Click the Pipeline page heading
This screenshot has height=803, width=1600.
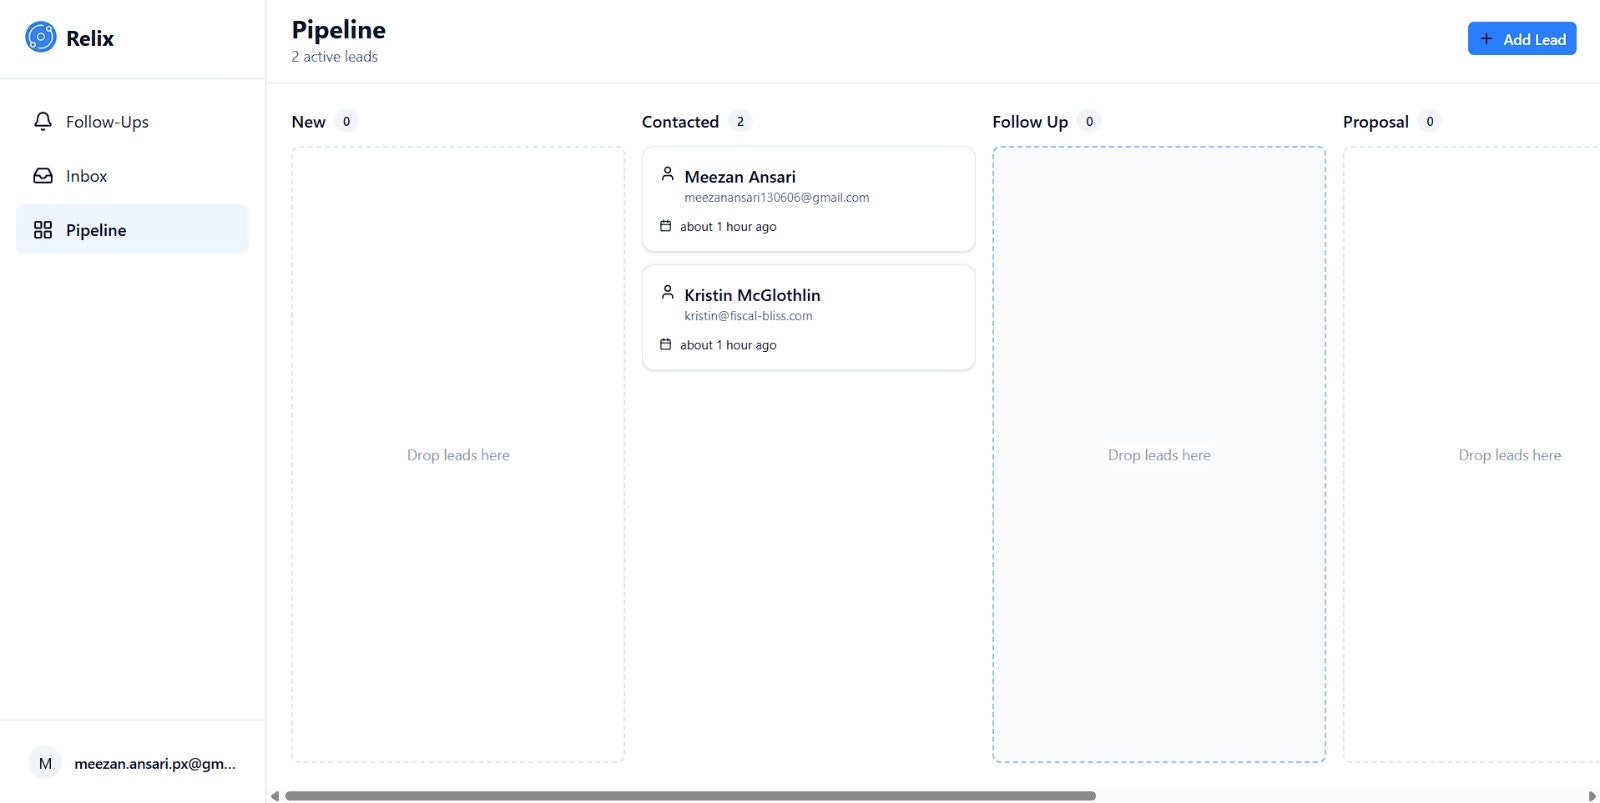click(x=339, y=30)
